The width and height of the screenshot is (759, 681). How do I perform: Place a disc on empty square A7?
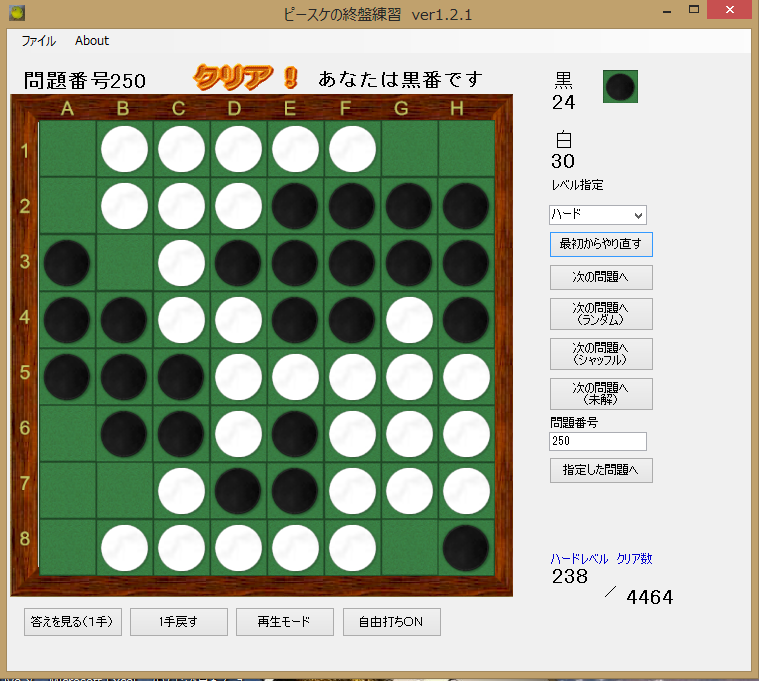(x=67, y=491)
